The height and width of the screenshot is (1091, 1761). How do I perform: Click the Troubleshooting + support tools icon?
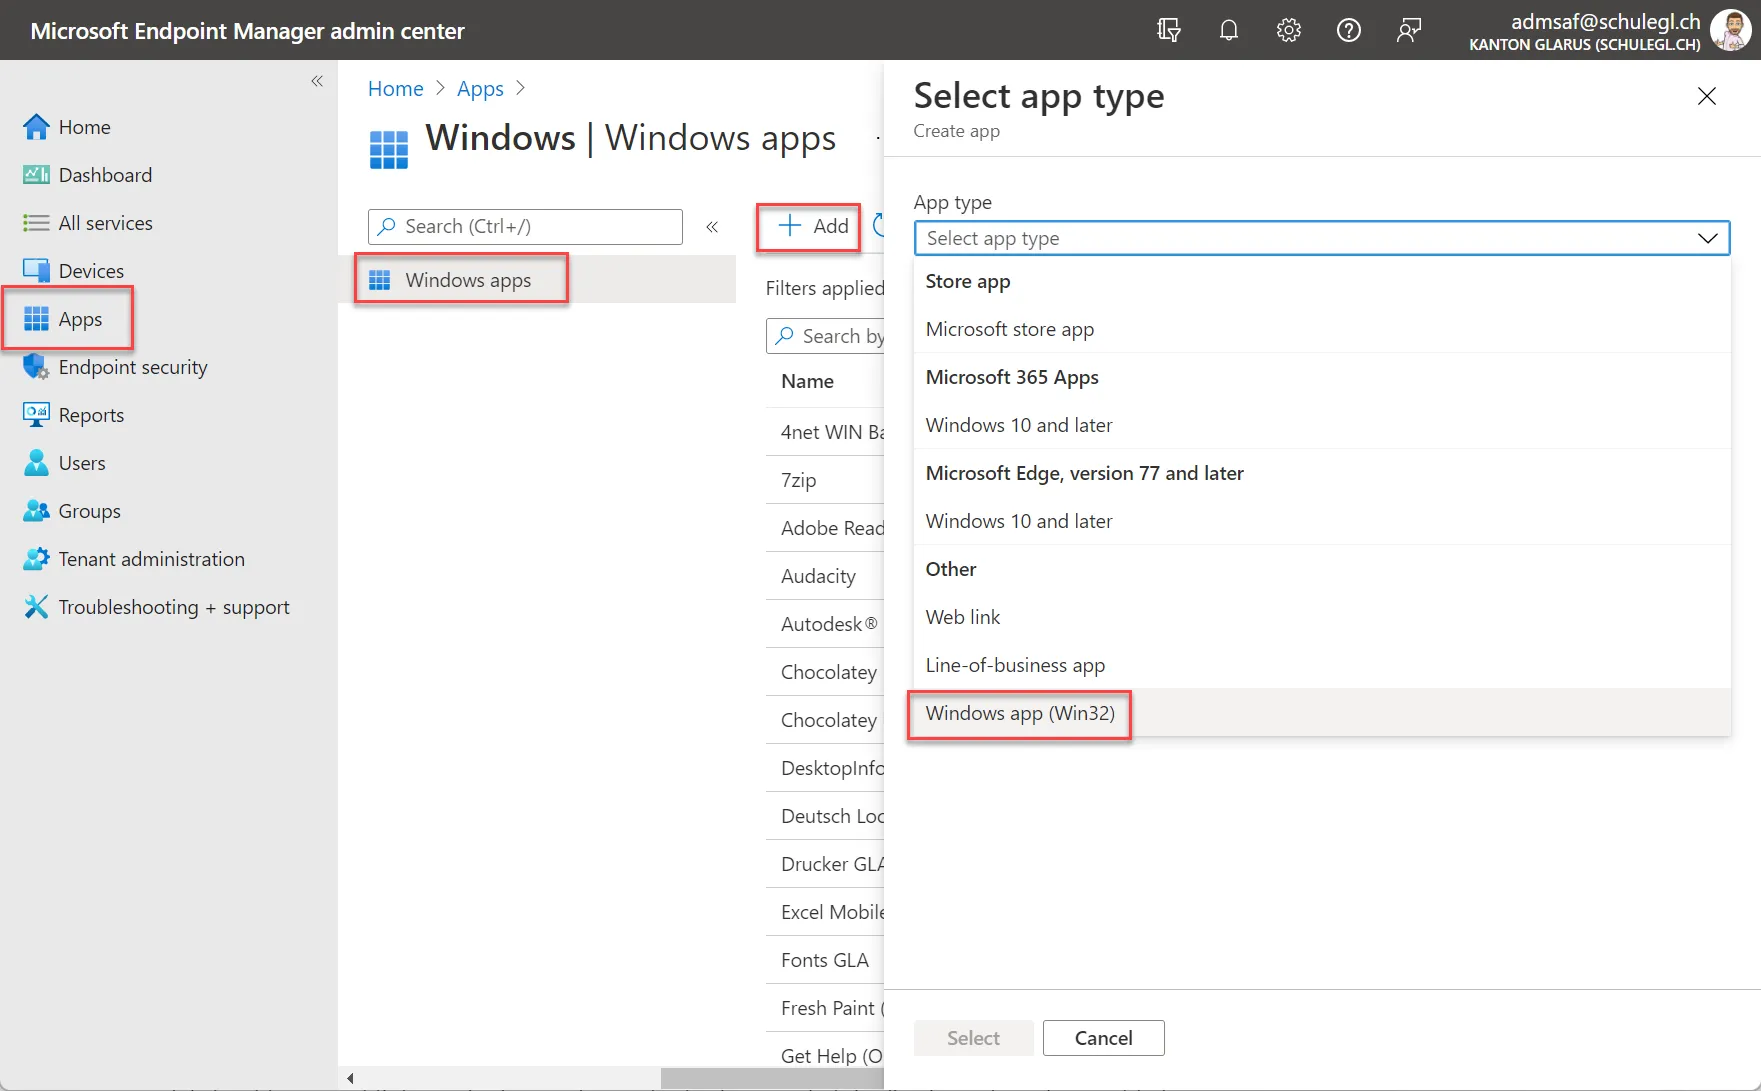[x=36, y=607]
